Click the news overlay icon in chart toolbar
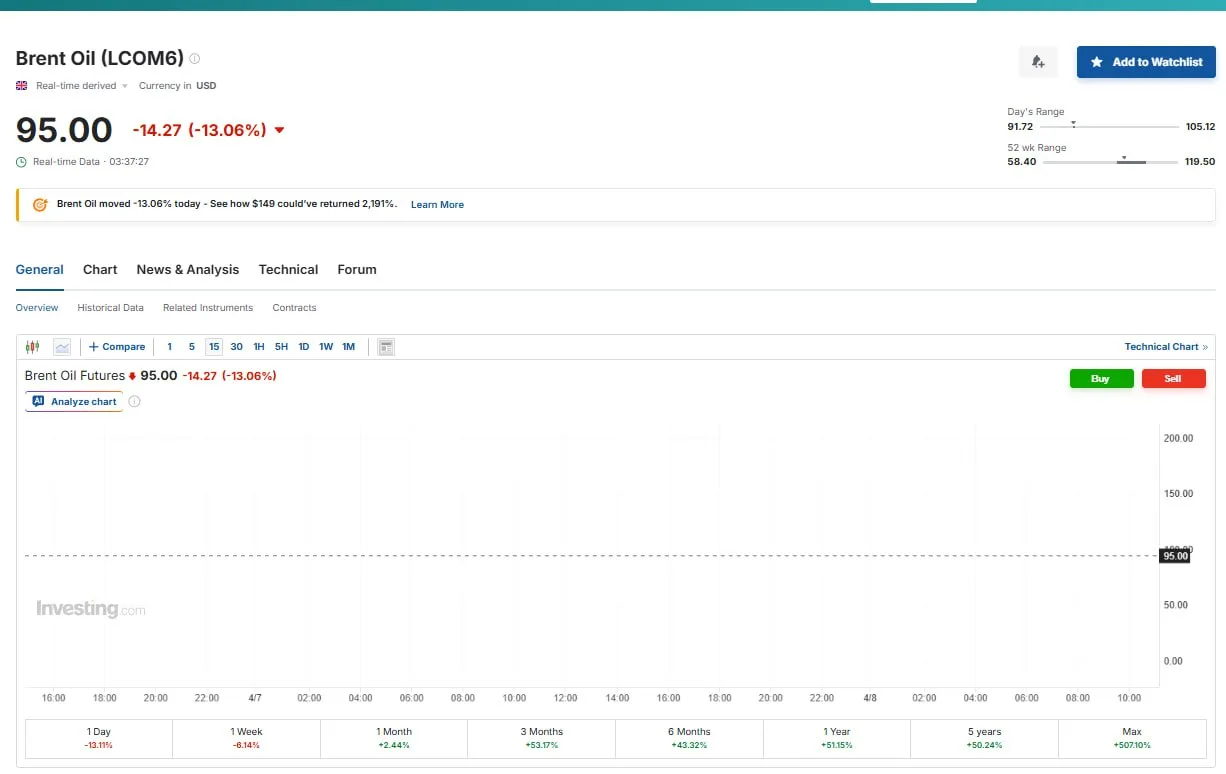 (386, 347)
